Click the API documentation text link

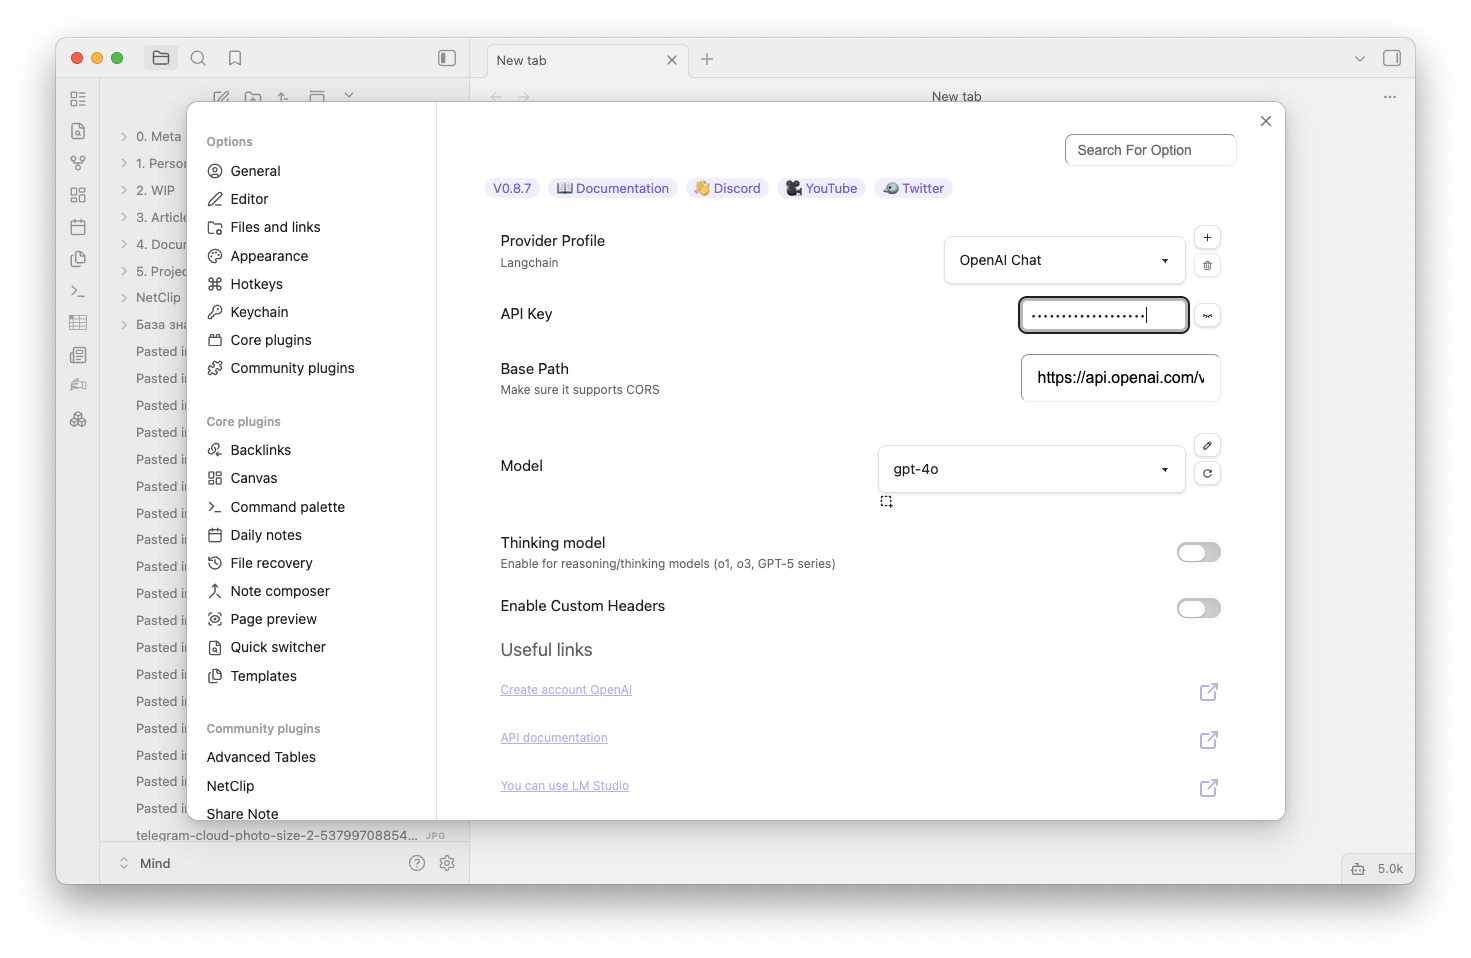(554, 738)
